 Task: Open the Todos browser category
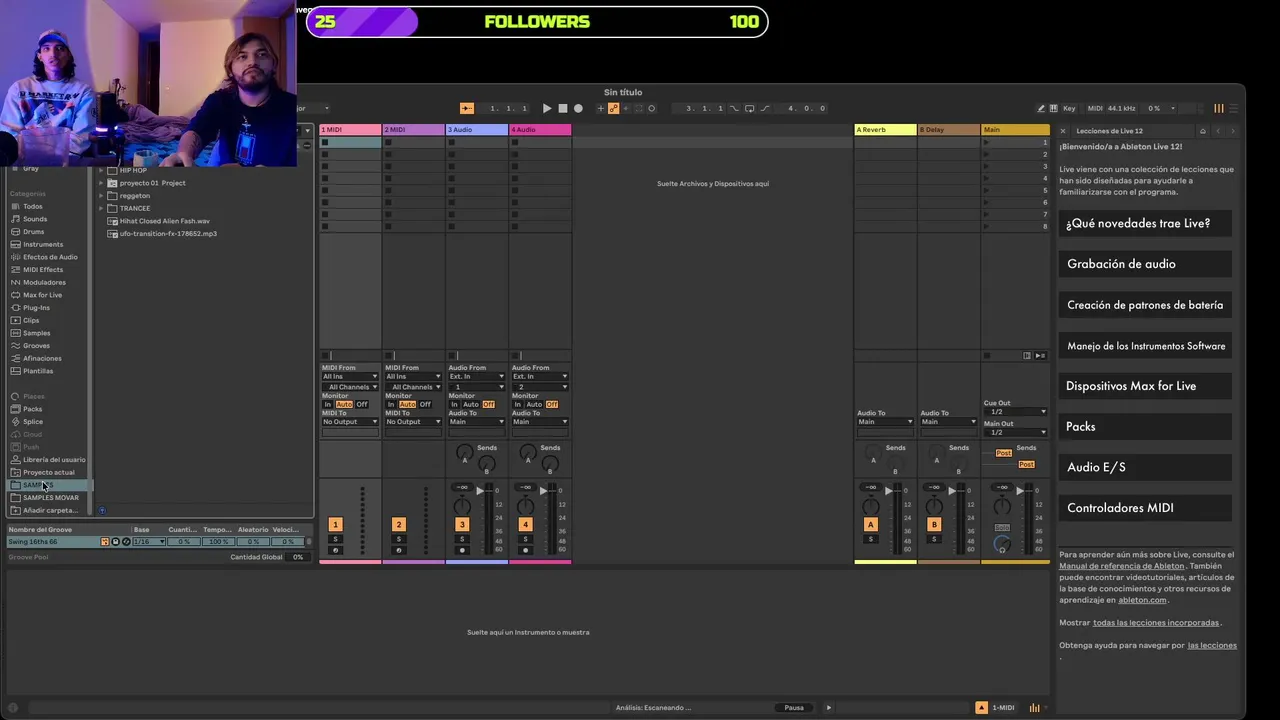pos(32,206)
